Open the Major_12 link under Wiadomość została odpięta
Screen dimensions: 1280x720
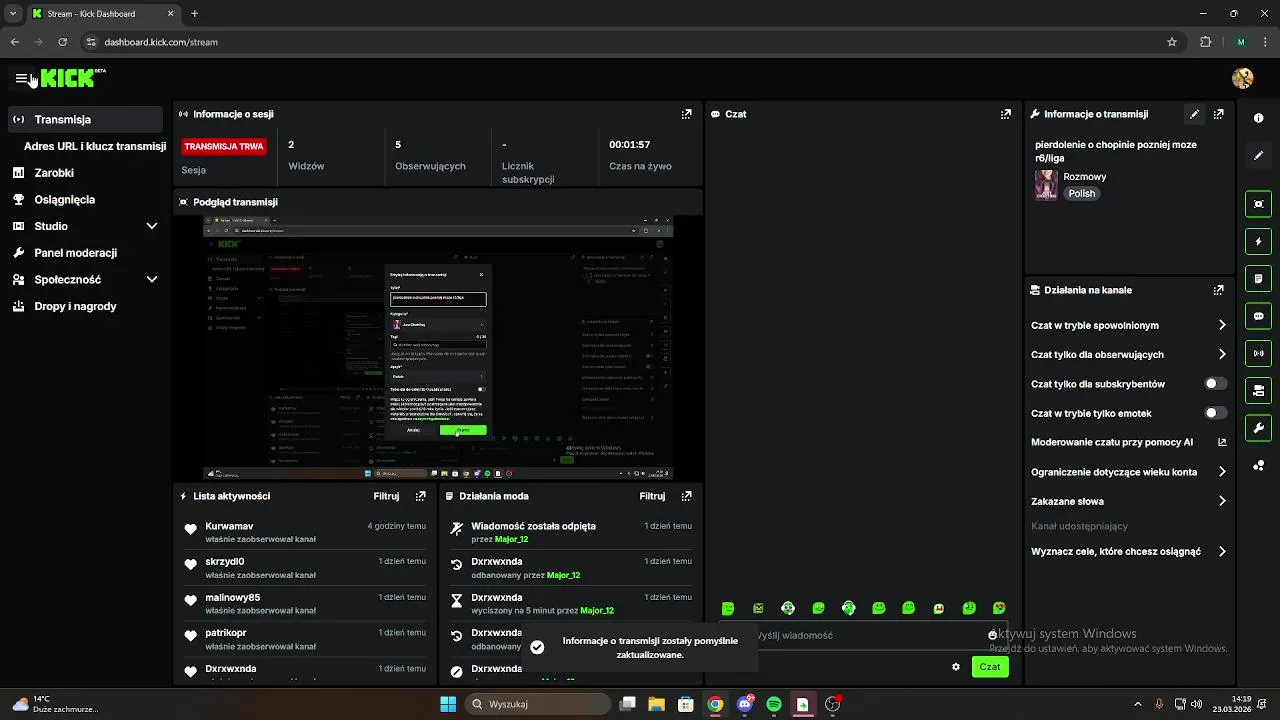point(512,540)
